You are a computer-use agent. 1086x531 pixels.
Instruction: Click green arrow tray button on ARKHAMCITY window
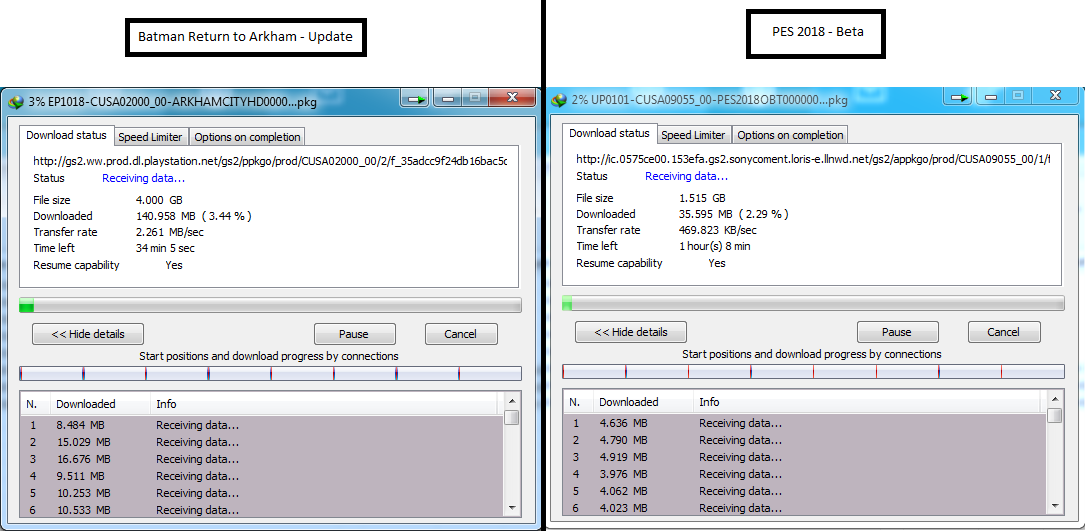tap(416, 98)
